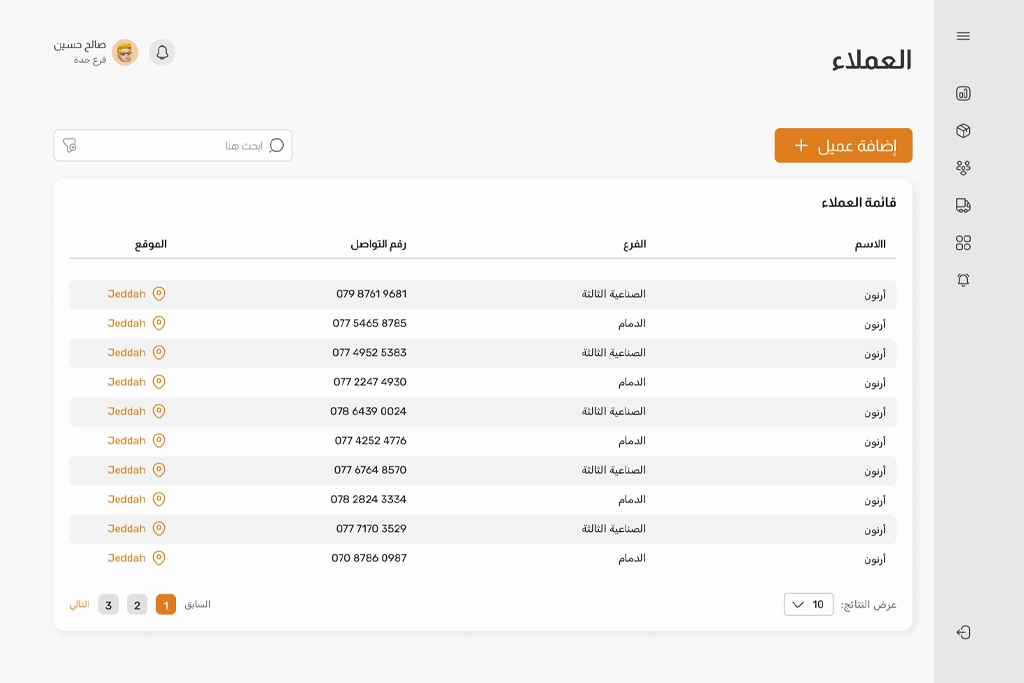Open the alert bell icon in sidebar
This screenshot has width=1024, height=683.
click(x=963, y=280)
